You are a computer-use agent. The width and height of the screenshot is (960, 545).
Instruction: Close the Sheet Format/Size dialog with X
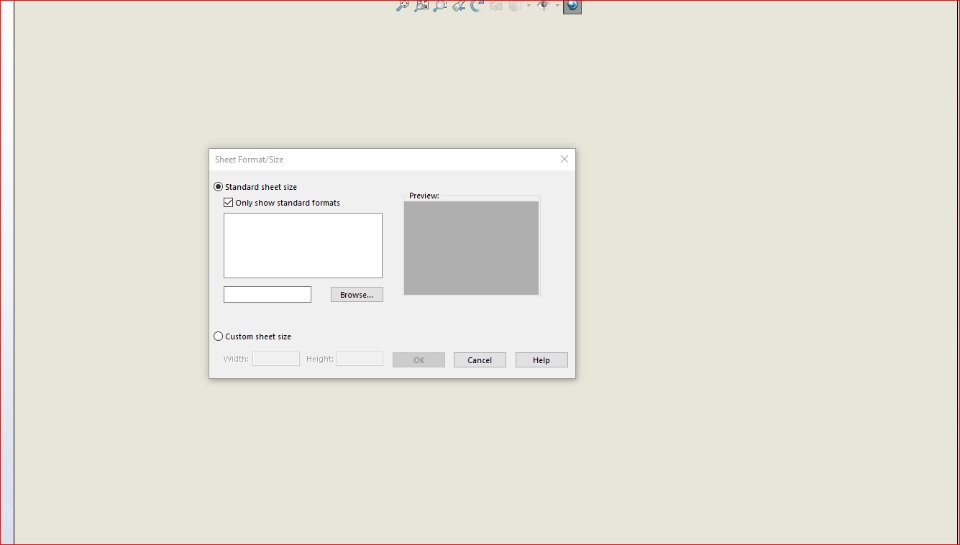click(564, 159)
